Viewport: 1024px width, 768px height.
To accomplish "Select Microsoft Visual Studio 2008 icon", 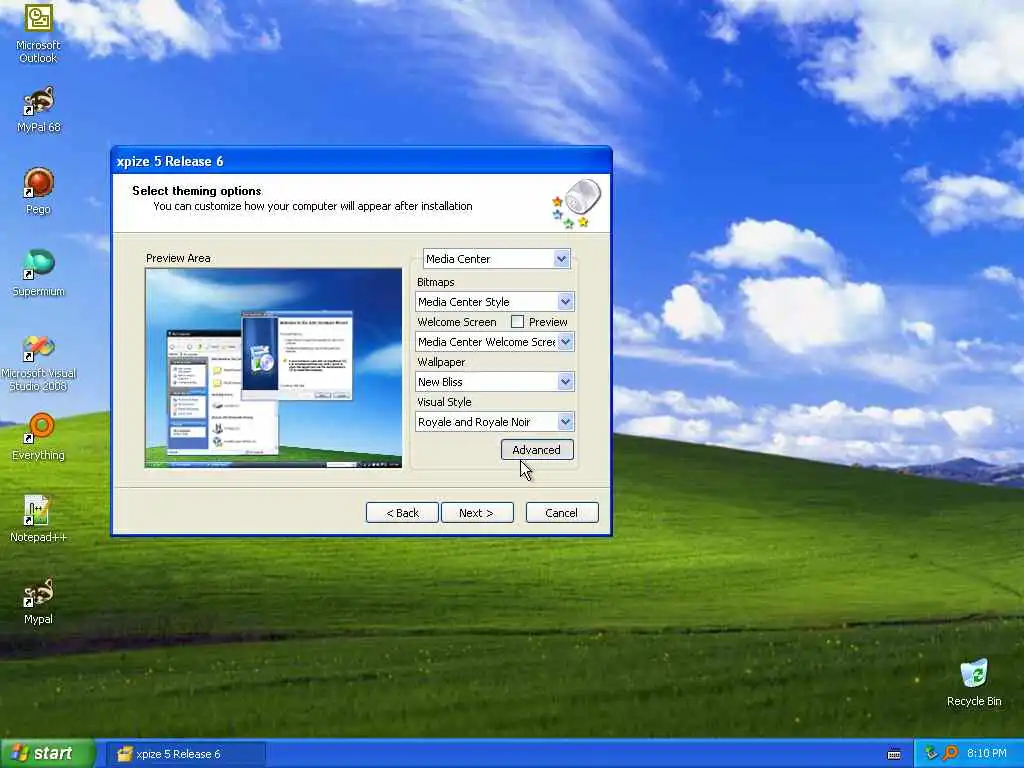I will [x=38, y=363].
